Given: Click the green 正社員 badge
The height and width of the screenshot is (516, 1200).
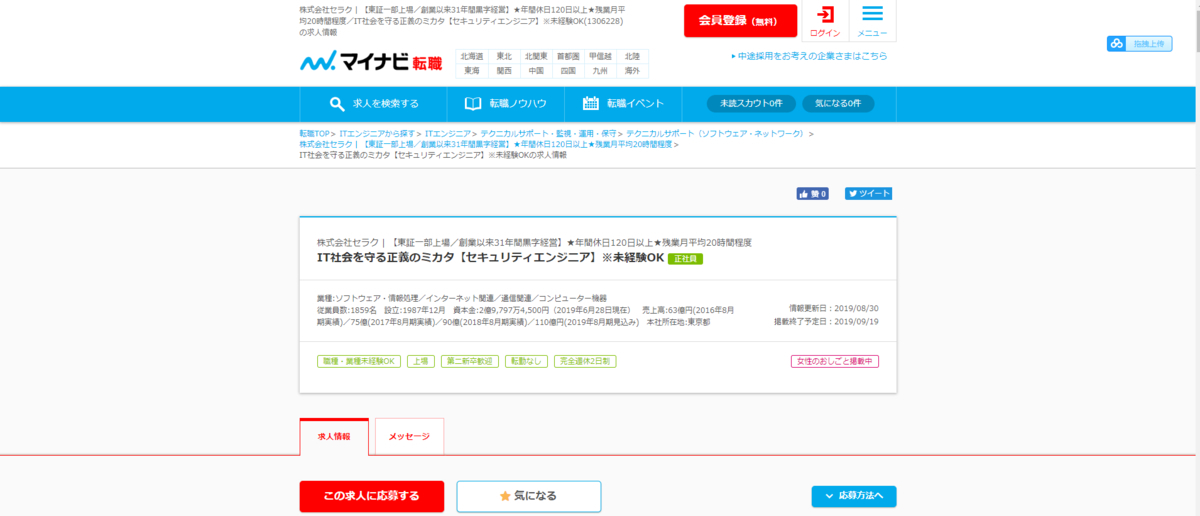Looking at the screenshot, I should pyautogui.click(x=685, y=259).
